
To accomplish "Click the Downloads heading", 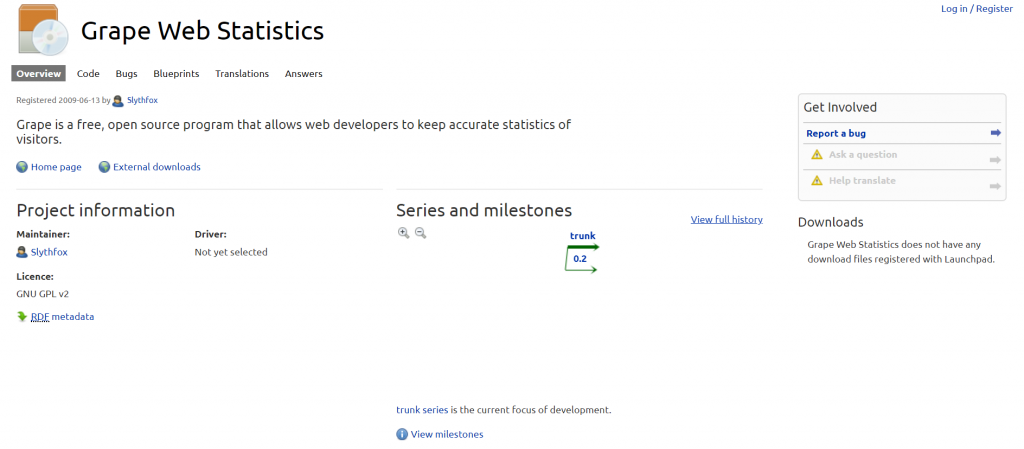I will [831, 223].
